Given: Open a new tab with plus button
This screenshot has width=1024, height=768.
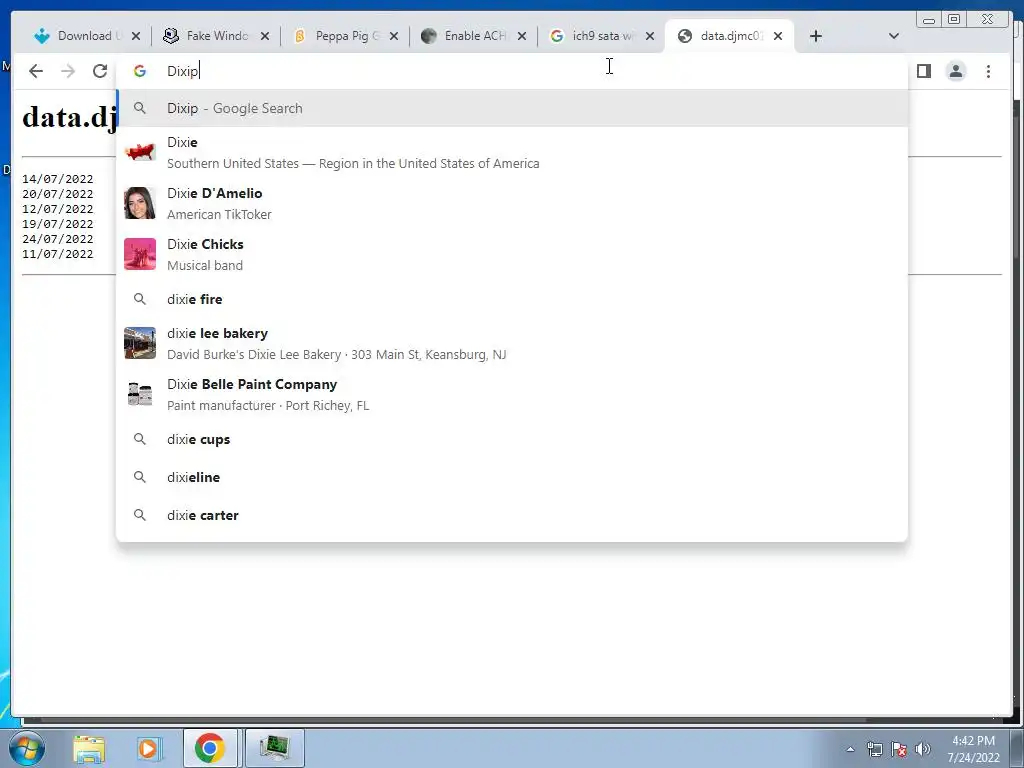Looking at the screenshot, I should coord(816,36).
